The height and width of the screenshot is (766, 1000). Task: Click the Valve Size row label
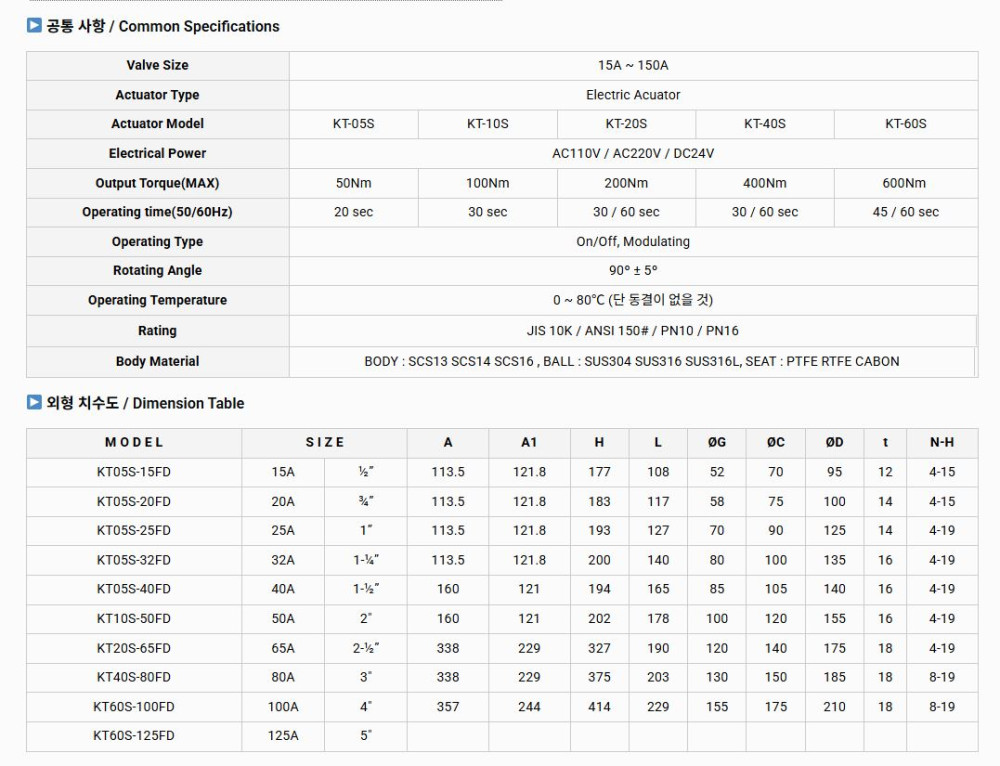[157, 65]
